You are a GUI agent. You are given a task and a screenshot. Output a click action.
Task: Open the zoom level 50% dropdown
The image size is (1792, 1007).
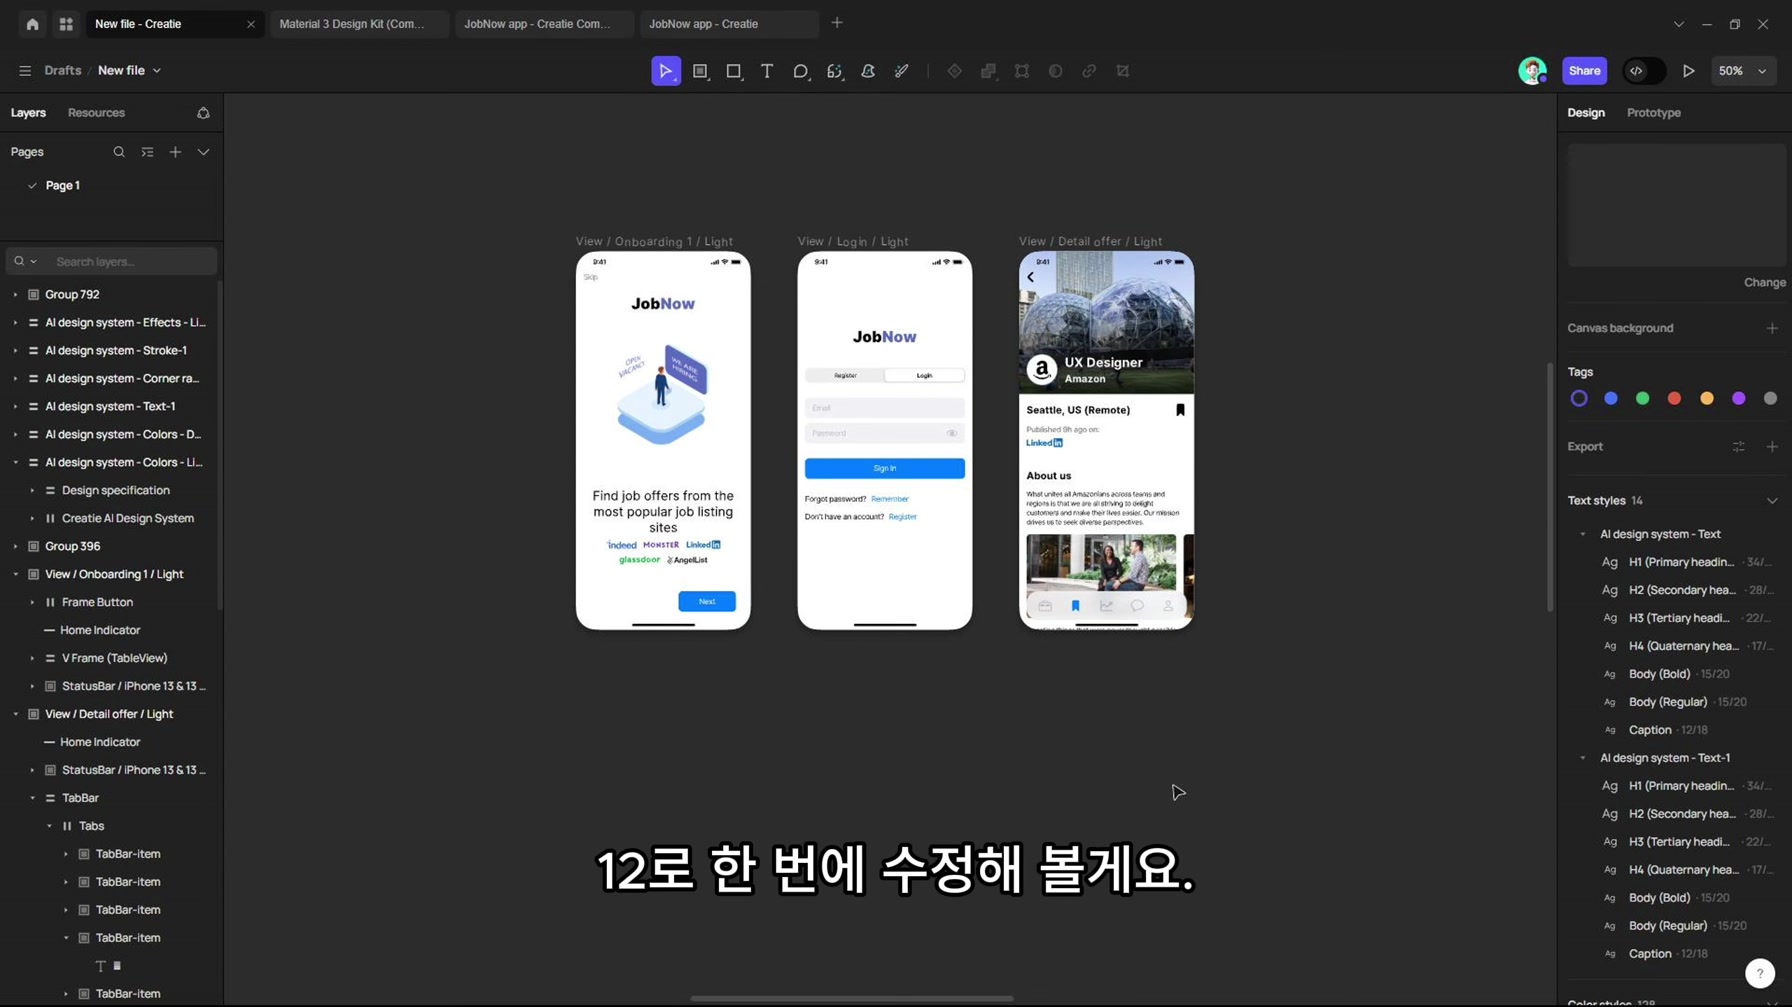click(x=1743, y=71)
